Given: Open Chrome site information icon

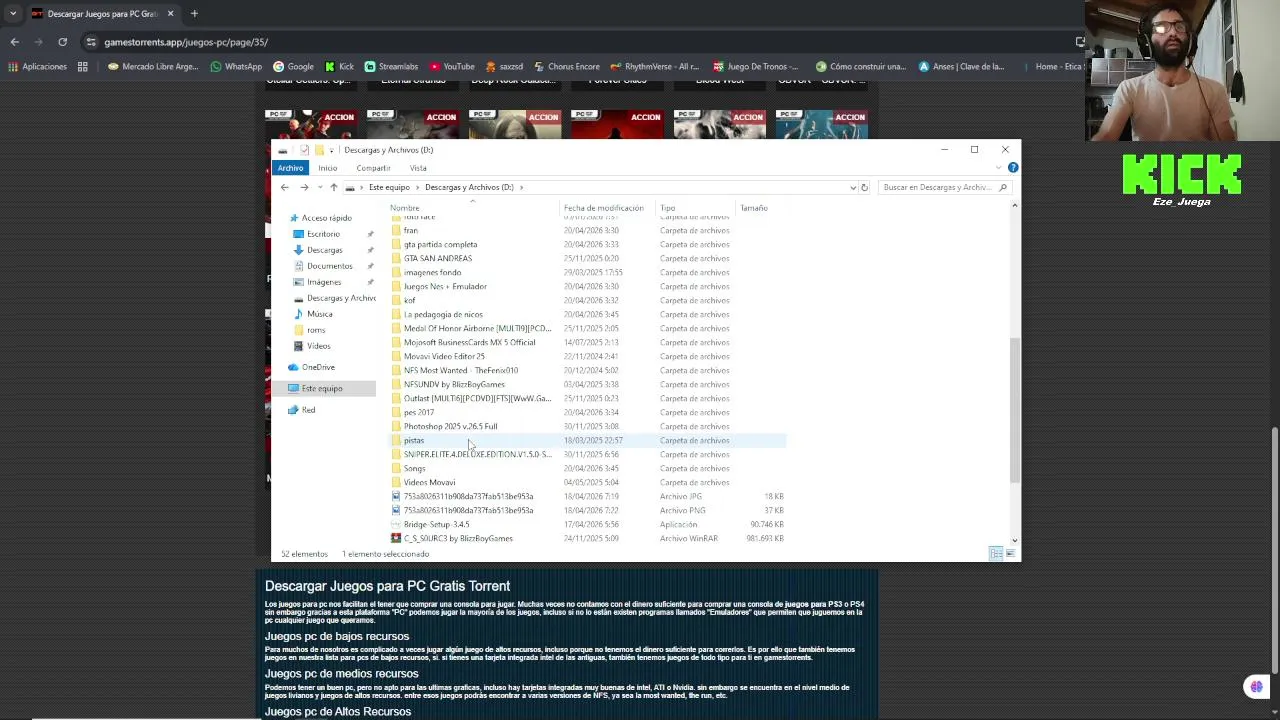Looking at the screenshot, I should pyautogui.click(x=91, y=42).
